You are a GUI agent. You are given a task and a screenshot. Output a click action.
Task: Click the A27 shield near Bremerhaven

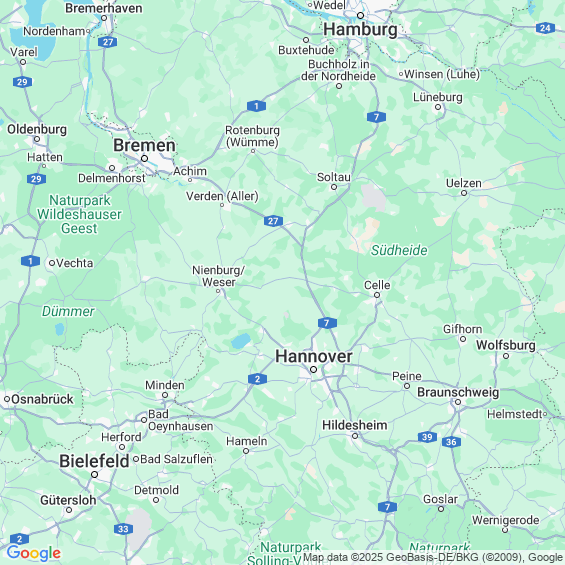[107, 42]
